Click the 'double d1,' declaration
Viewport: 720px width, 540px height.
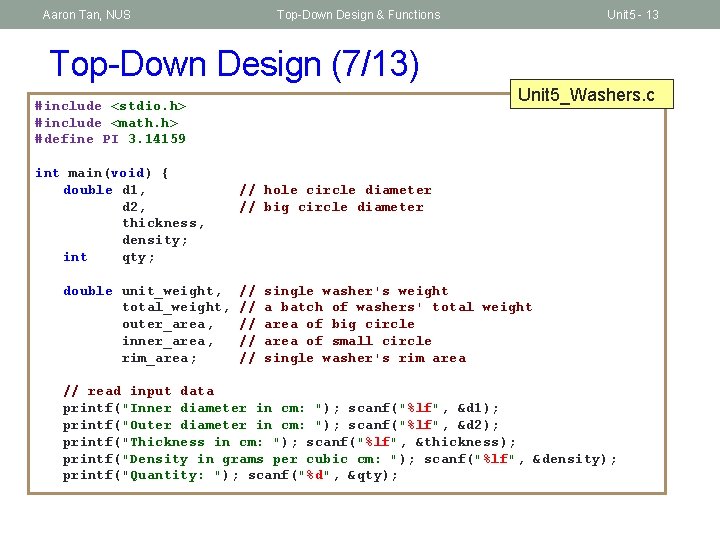(104, 190)
